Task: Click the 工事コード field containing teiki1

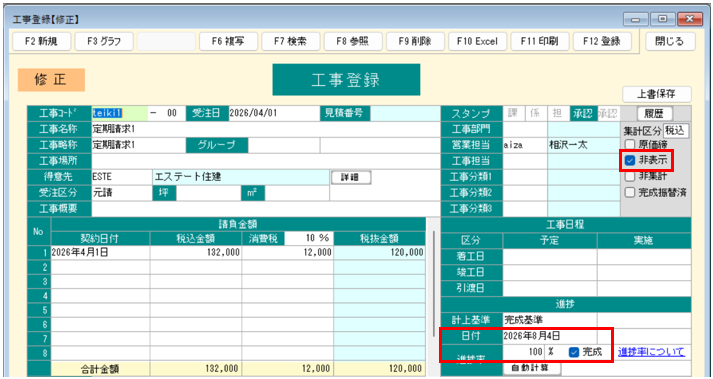Action: (120, 113)
